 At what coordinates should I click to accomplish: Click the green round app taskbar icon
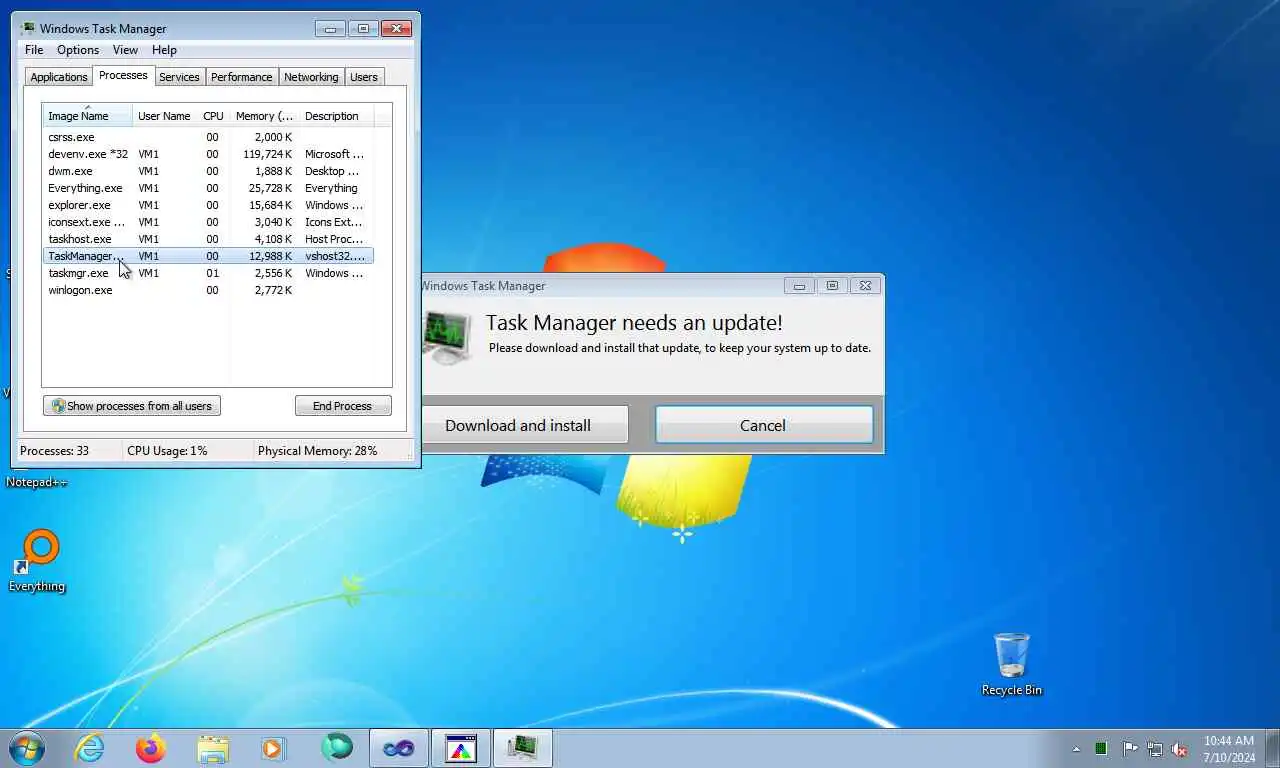point(337,748)
